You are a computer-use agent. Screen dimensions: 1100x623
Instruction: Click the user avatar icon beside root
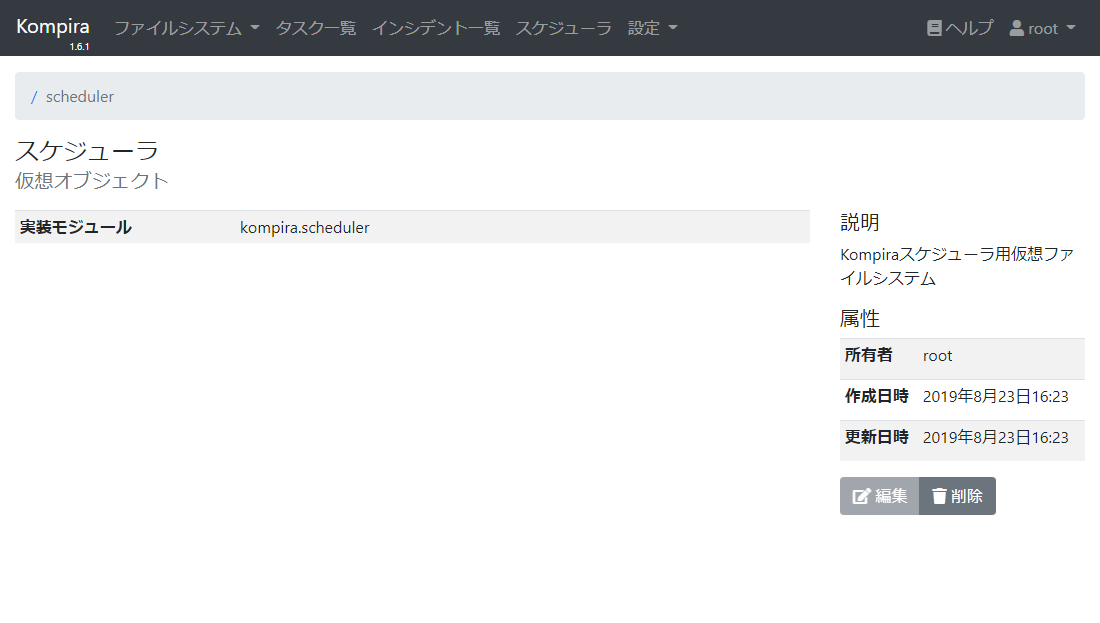[1017, 28]
